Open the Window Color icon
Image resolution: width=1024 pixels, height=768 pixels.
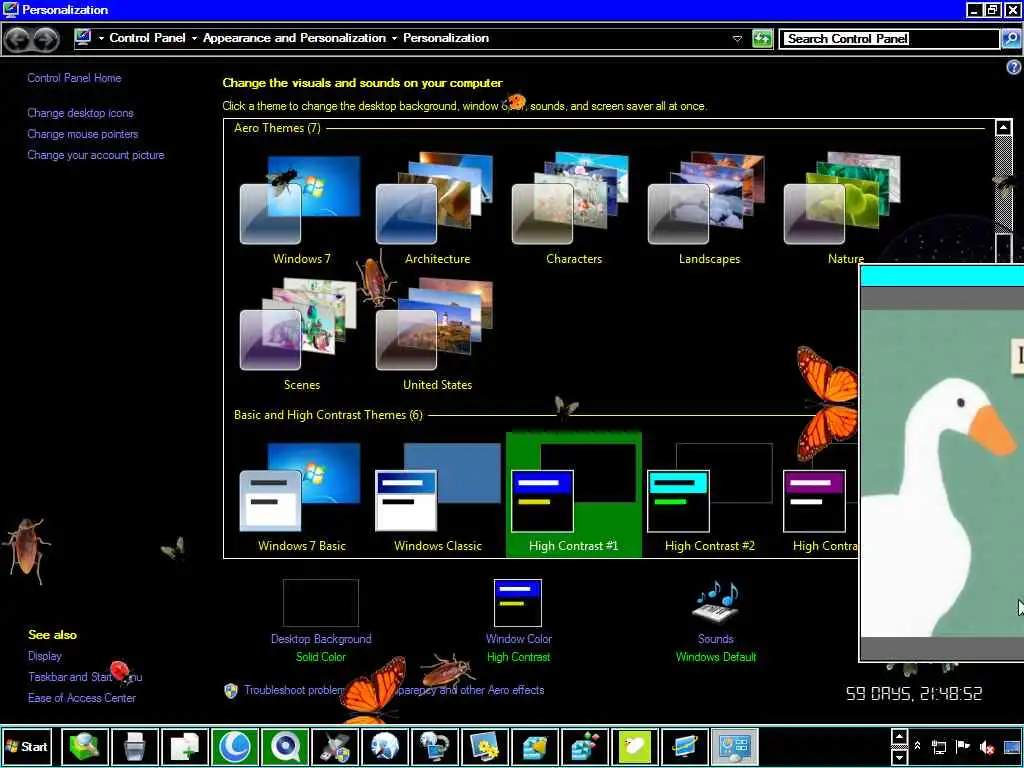click(518, 603)
